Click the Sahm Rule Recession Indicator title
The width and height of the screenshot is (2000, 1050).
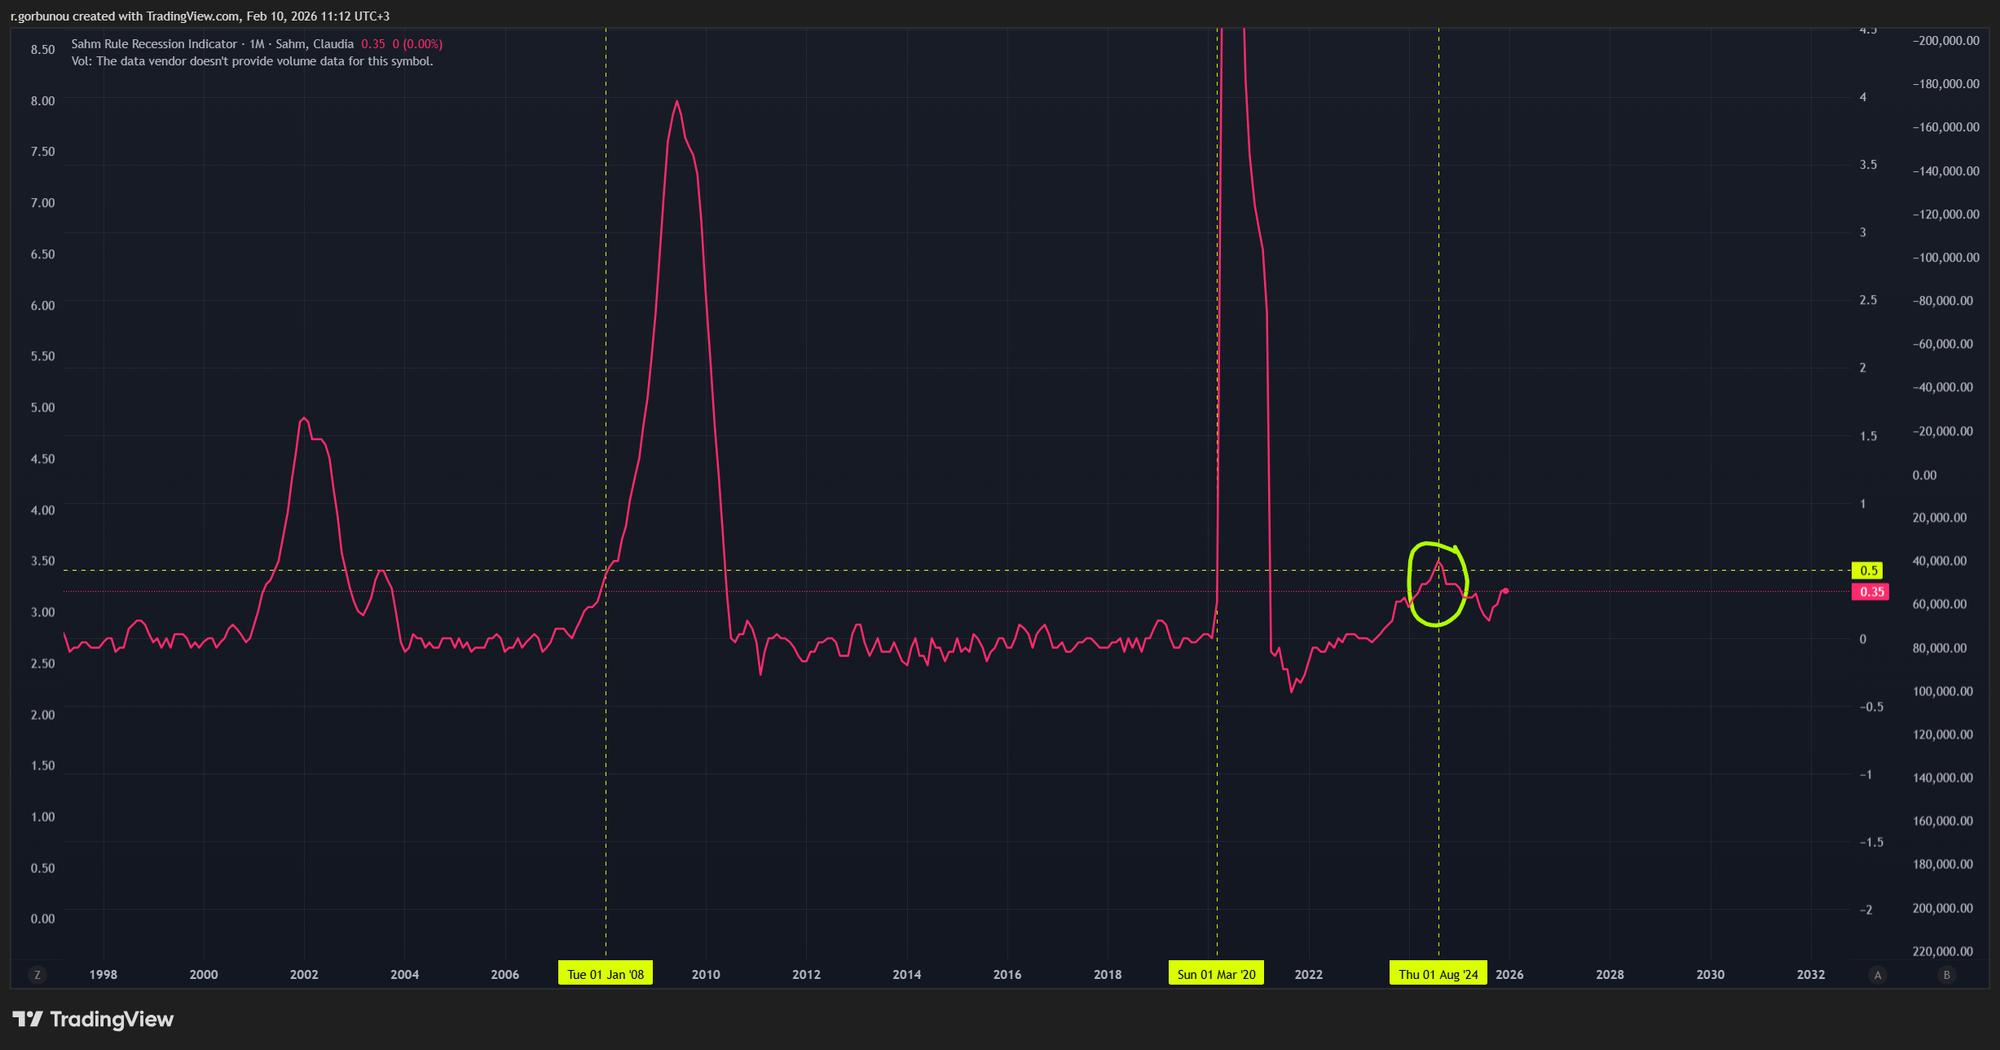[x=154, y=44]
